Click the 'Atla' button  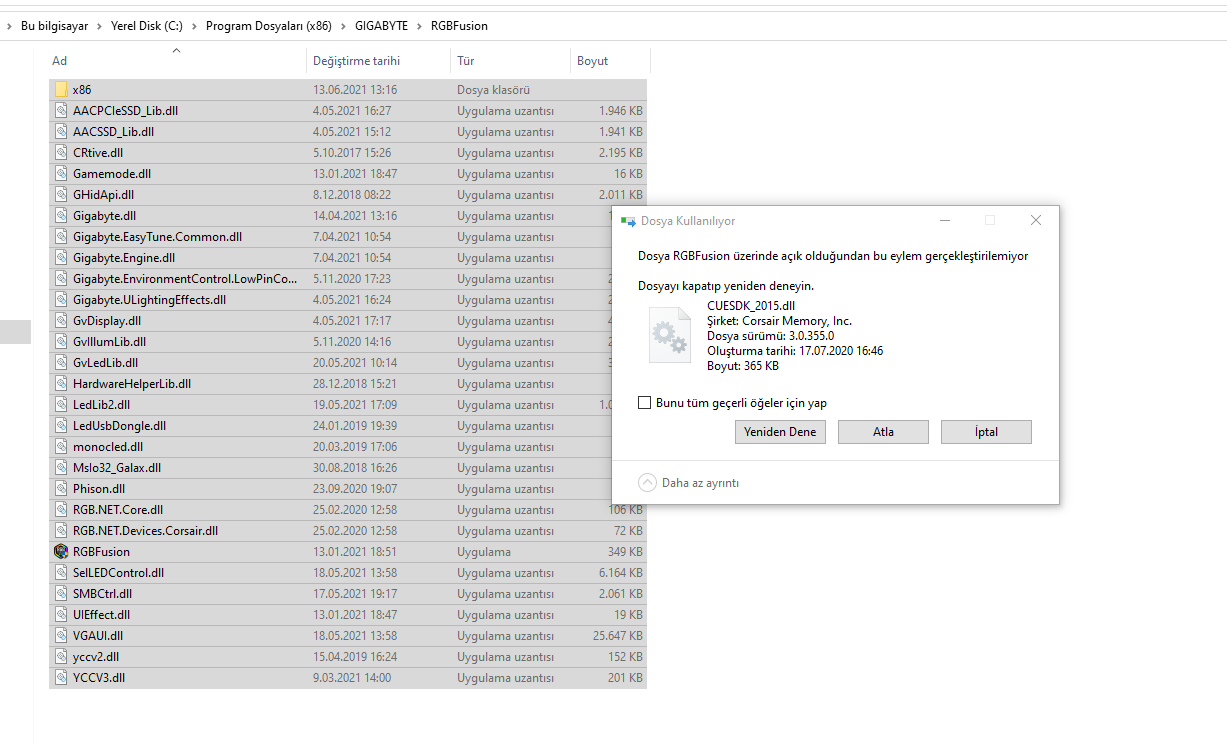click(x=883, y=432)
